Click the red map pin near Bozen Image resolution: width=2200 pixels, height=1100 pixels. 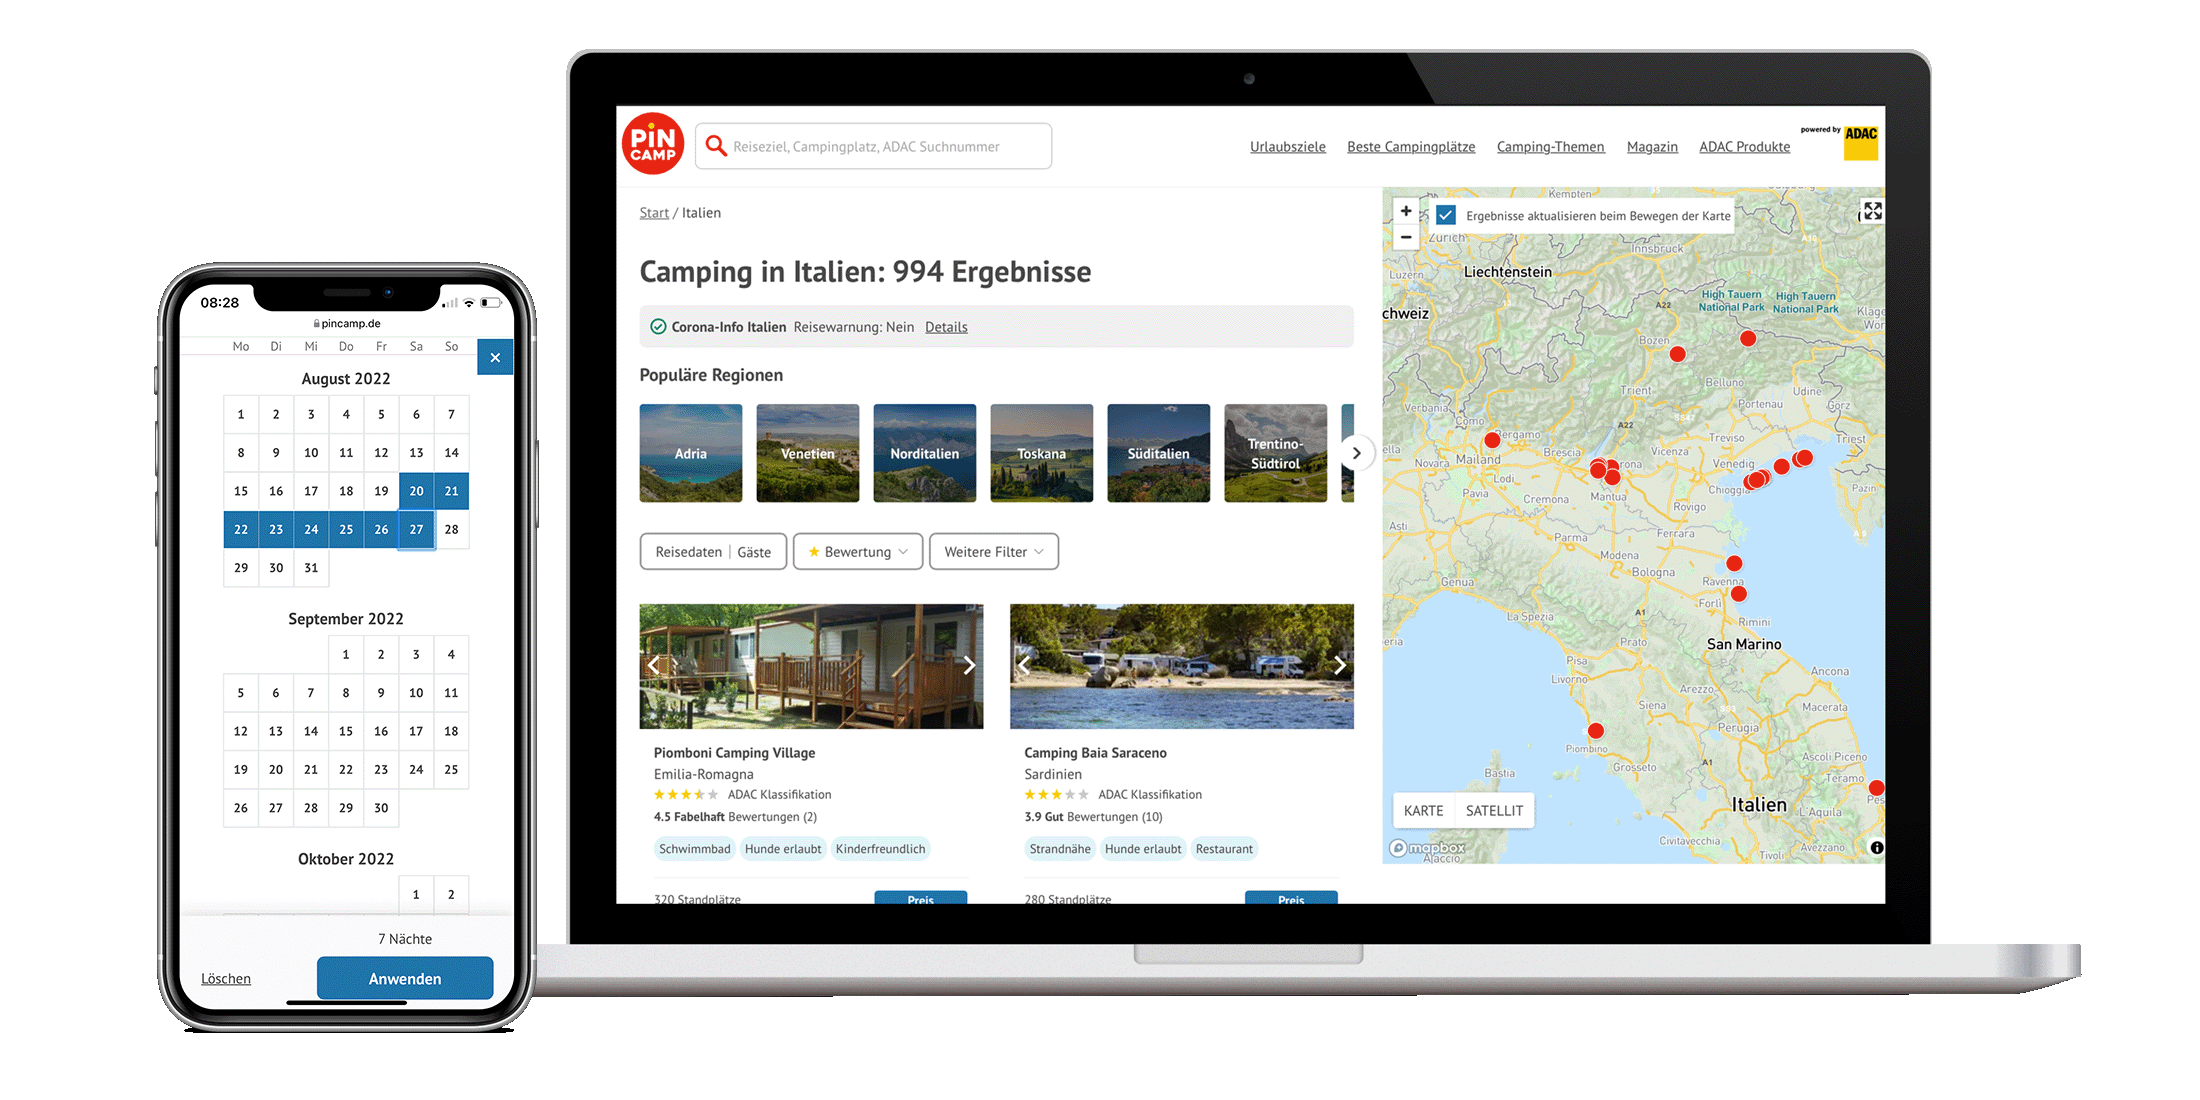tap(1677, 354)
